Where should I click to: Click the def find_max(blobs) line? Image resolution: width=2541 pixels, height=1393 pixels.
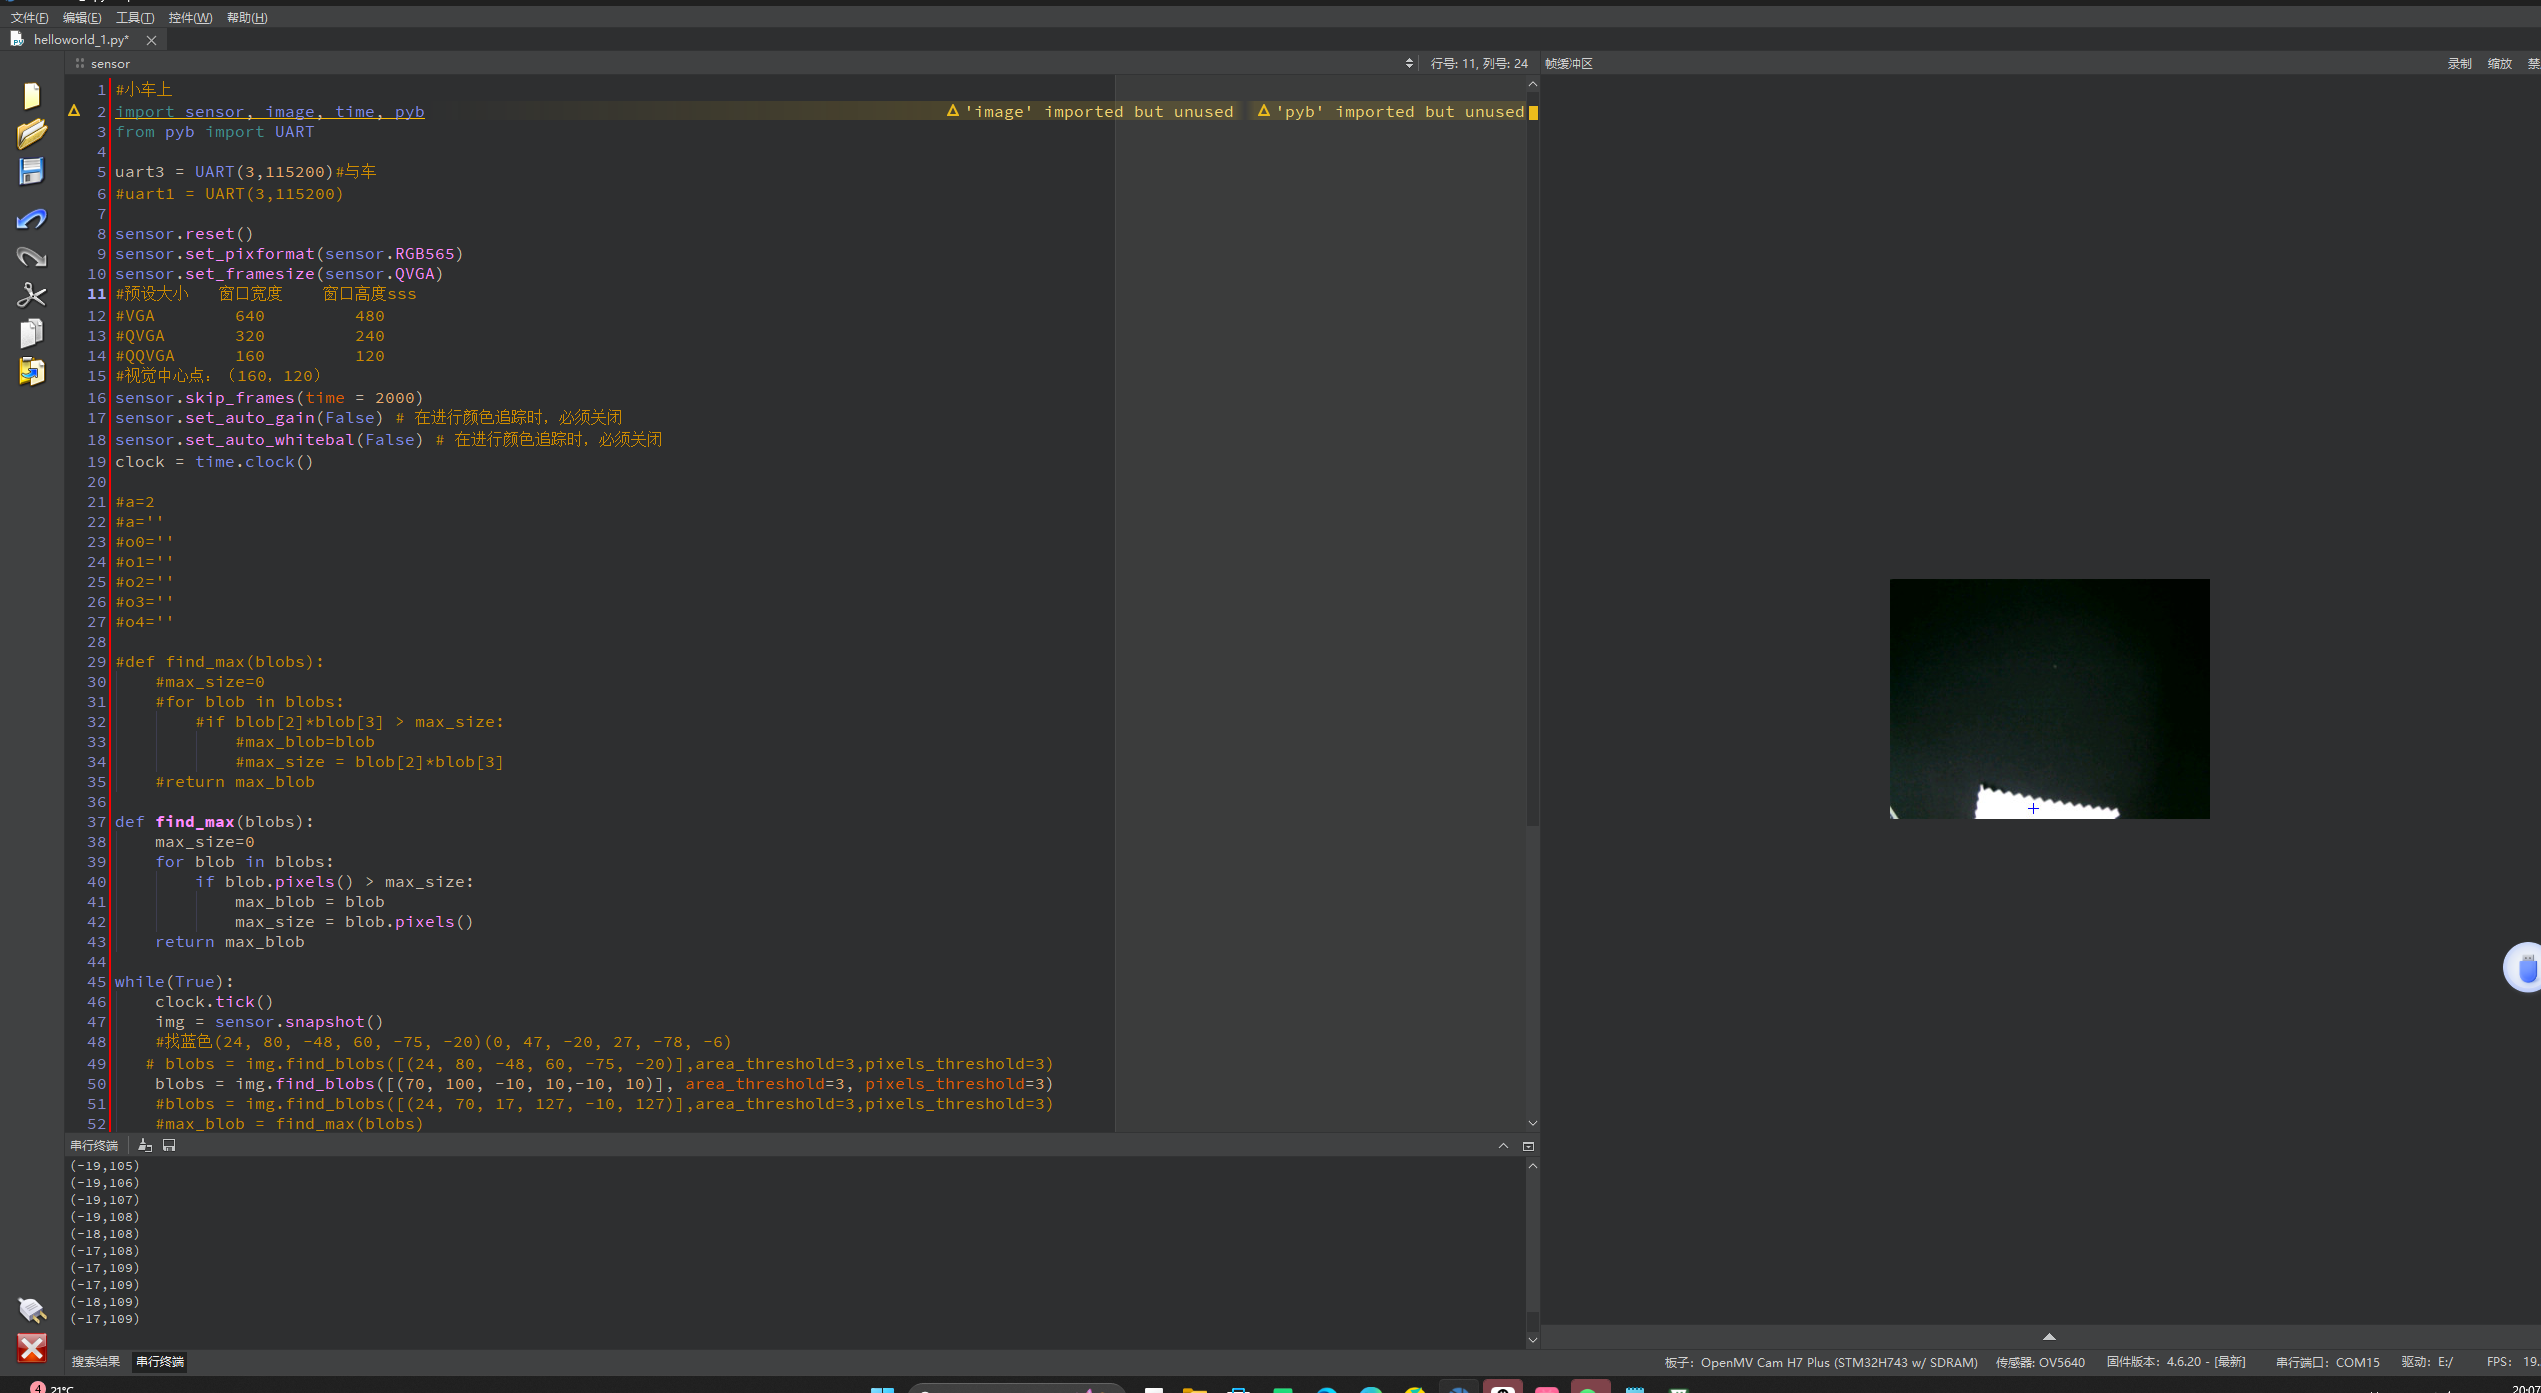(x=214, y=822)
